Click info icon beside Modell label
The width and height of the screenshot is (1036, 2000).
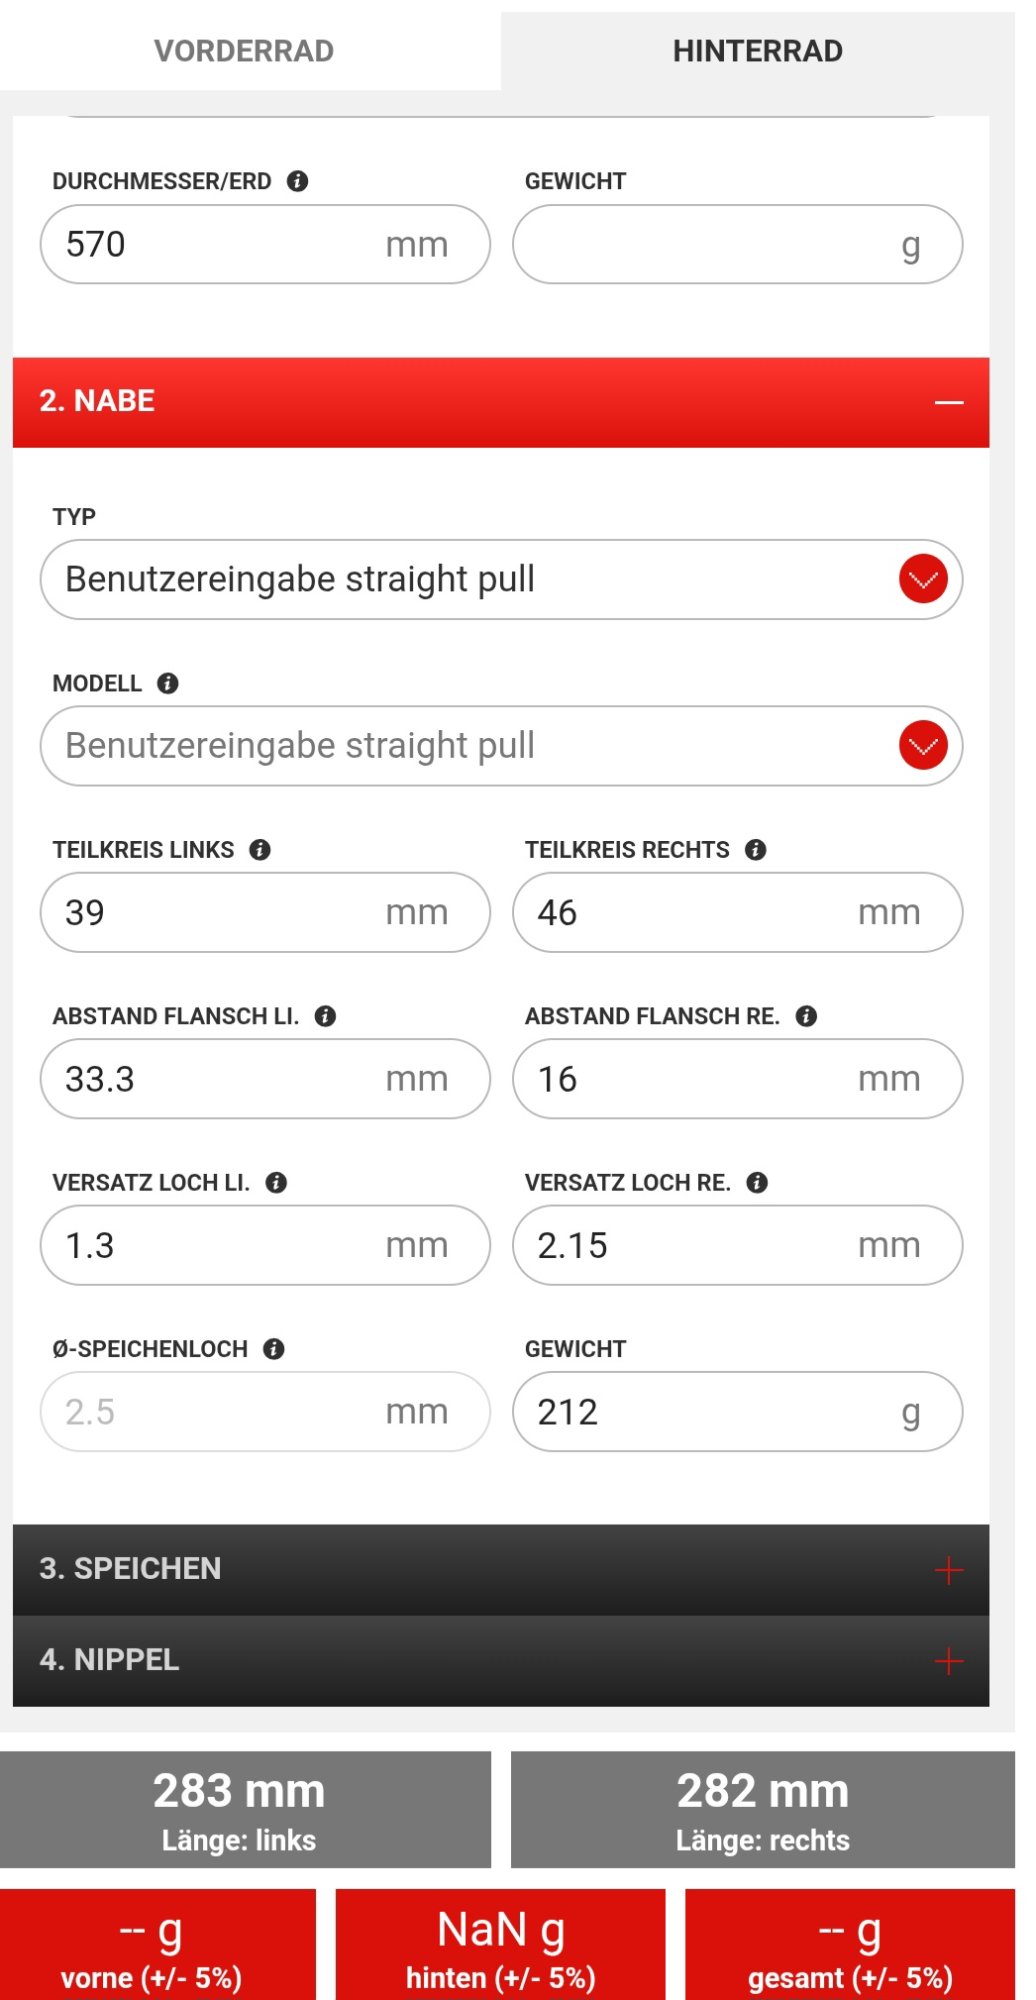pyautogui.click(x=168, y=683)
